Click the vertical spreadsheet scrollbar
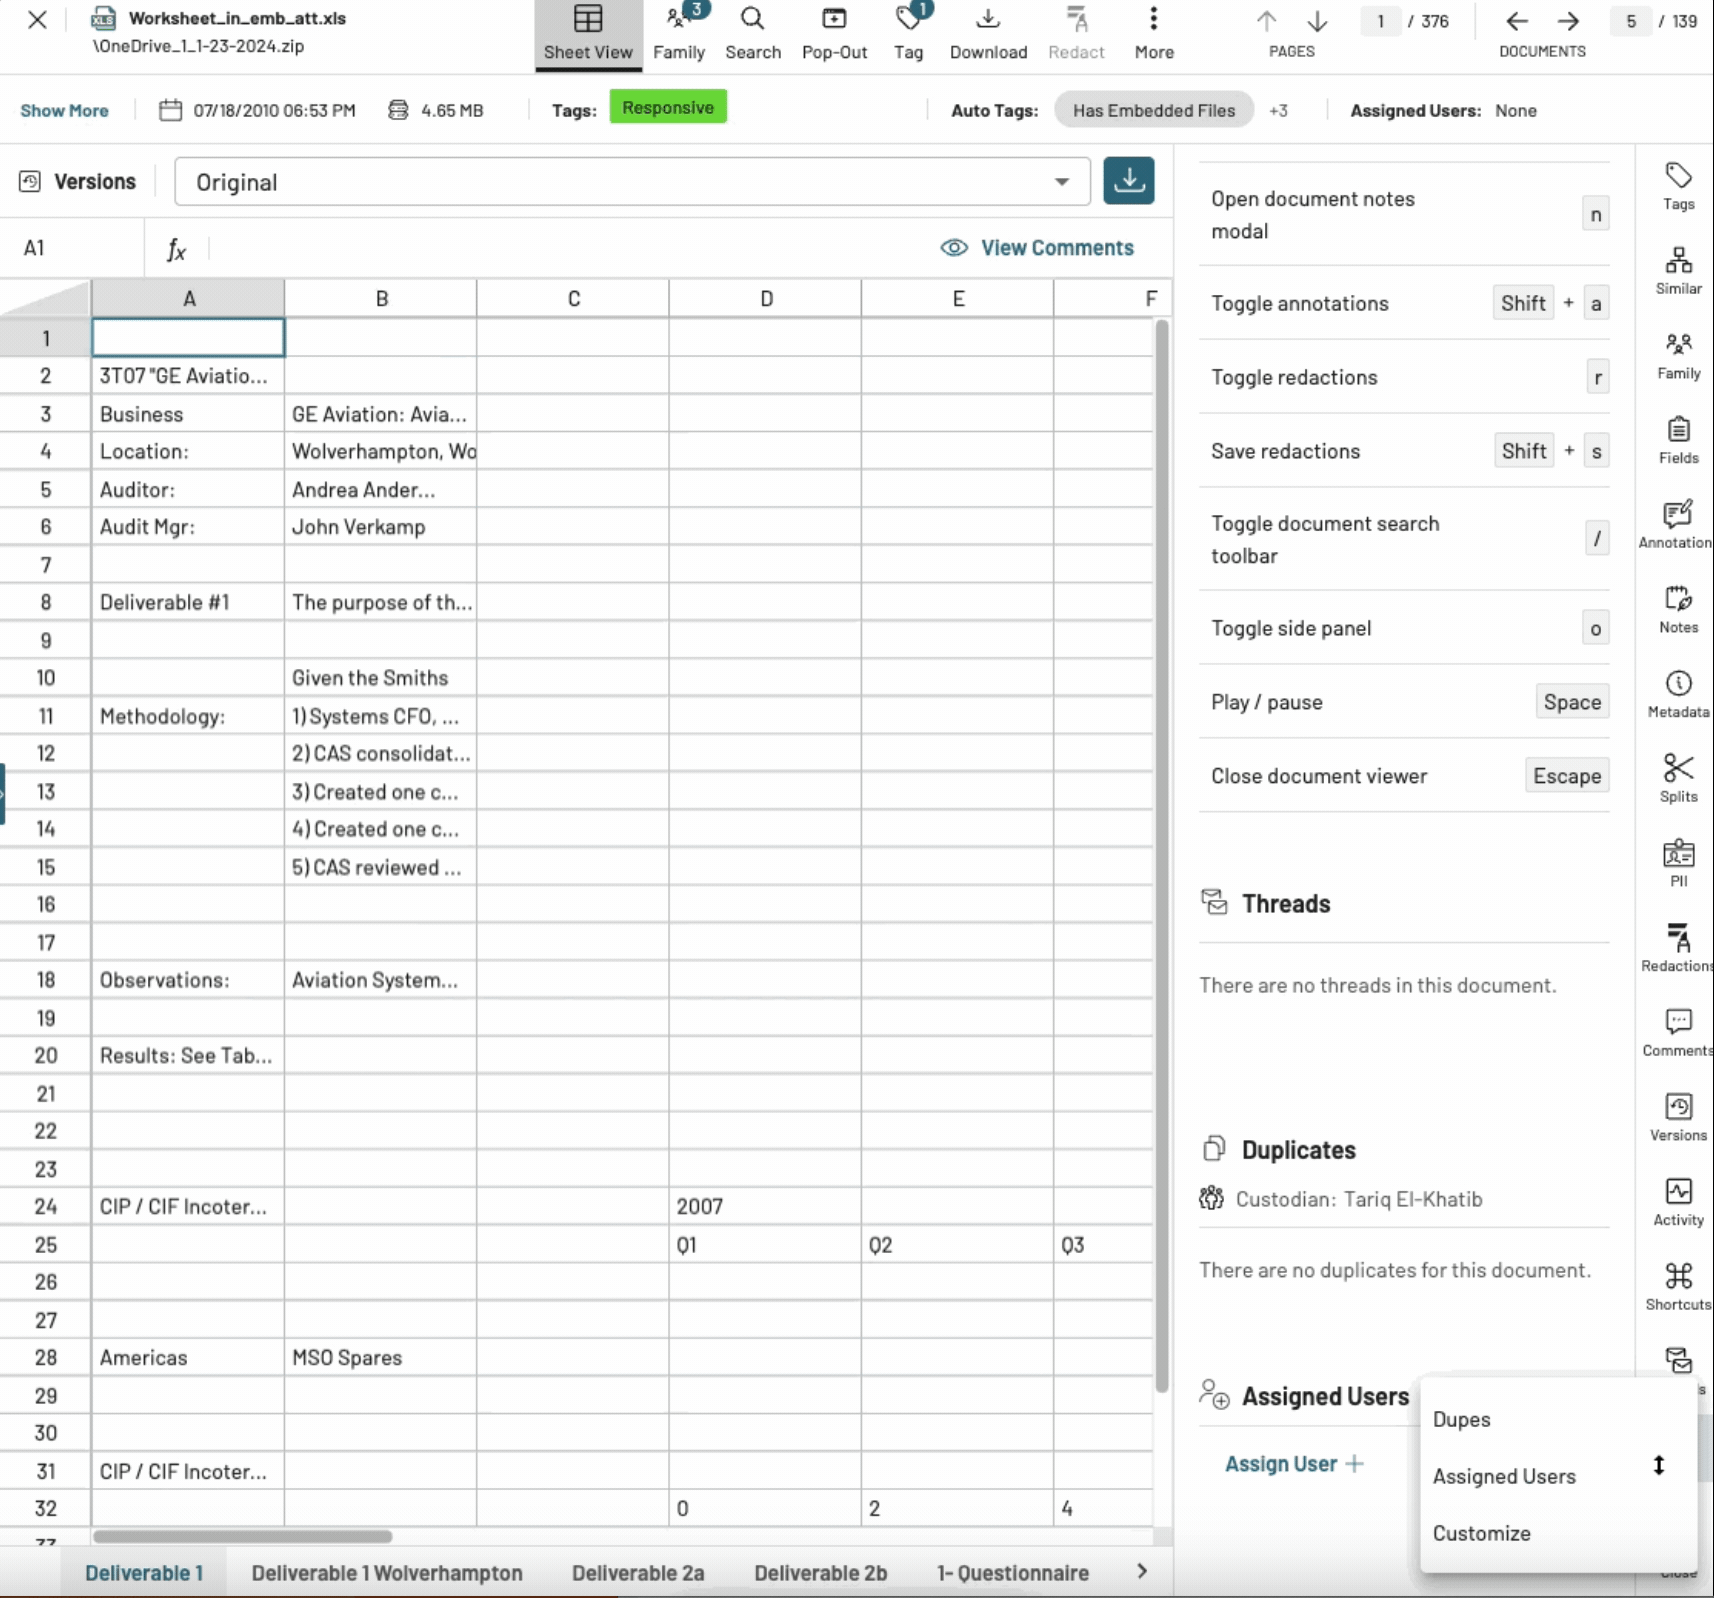This screenshot has height=1598, width=1714. [1162, 856]
